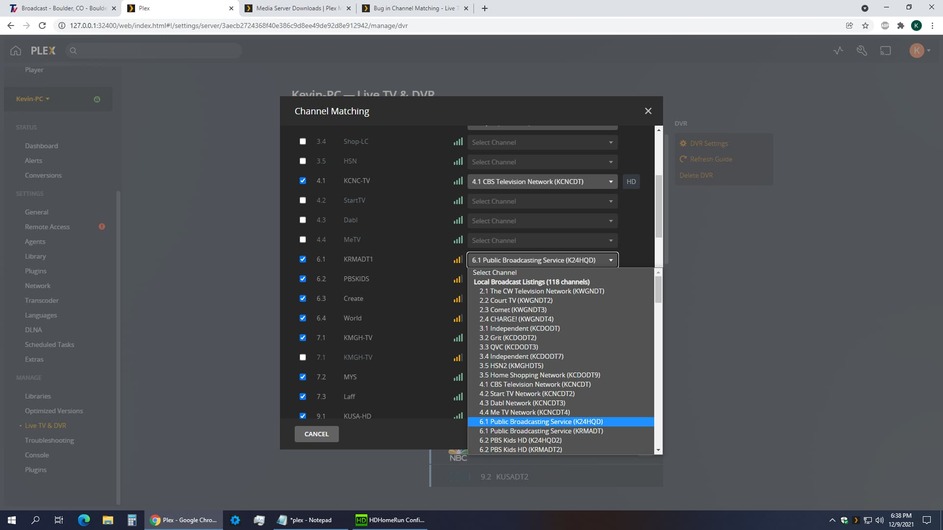Viewport: 943px width, 530px height.
Task: Click the cast screen icon in header
Action: tap(886, 51)
